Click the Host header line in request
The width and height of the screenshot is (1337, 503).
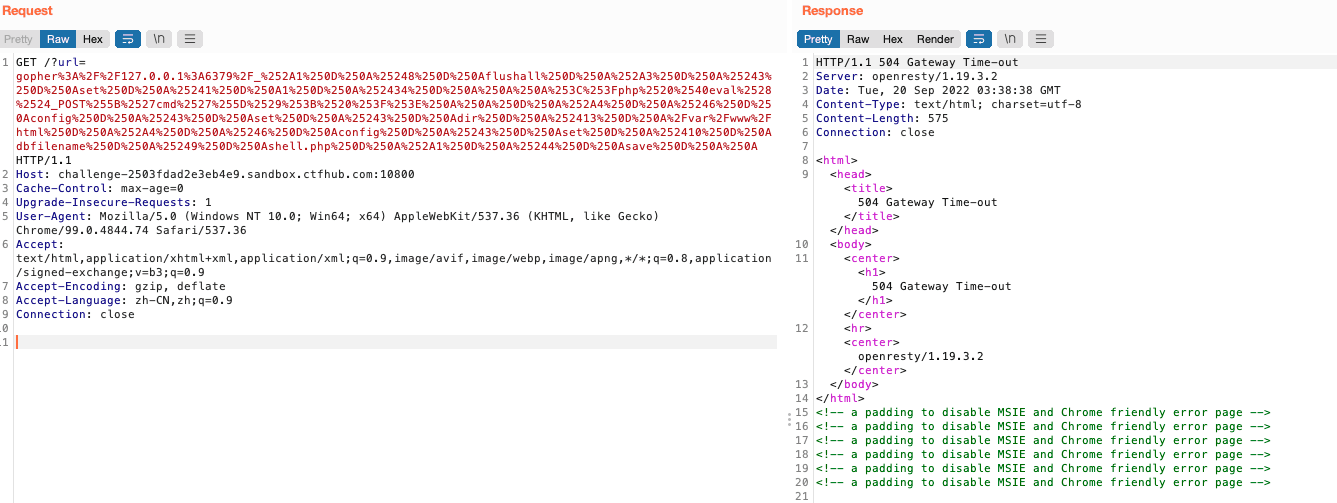215,174
